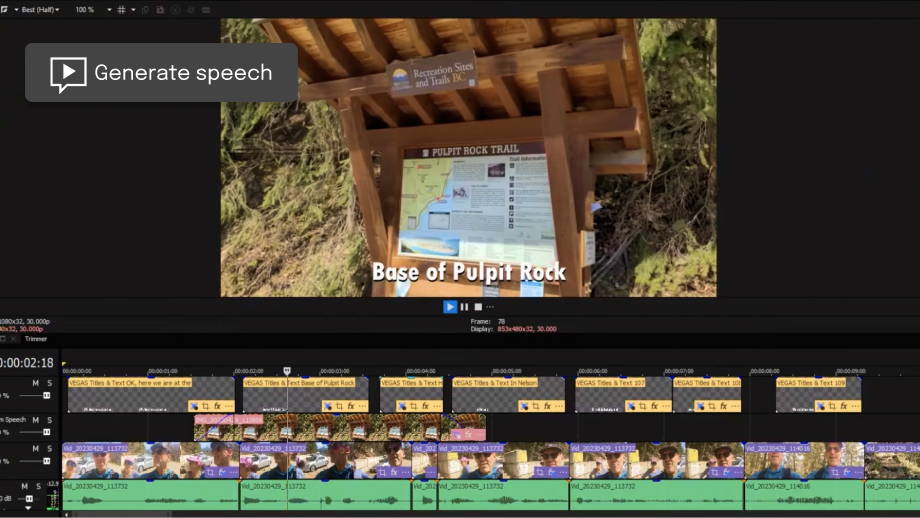Stop the preview playback
The width and height of the screenshot is (920, 518).
[478, 307]
